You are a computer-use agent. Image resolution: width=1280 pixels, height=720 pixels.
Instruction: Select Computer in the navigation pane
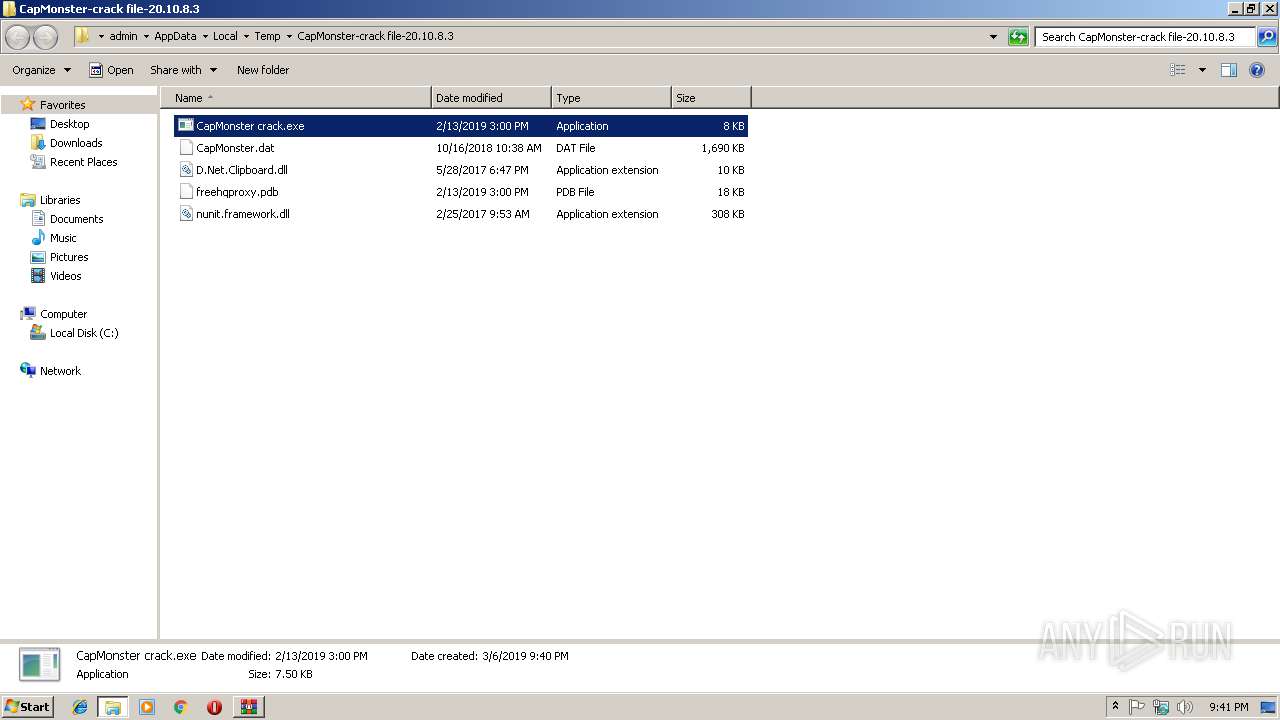(x=63, y=314)
